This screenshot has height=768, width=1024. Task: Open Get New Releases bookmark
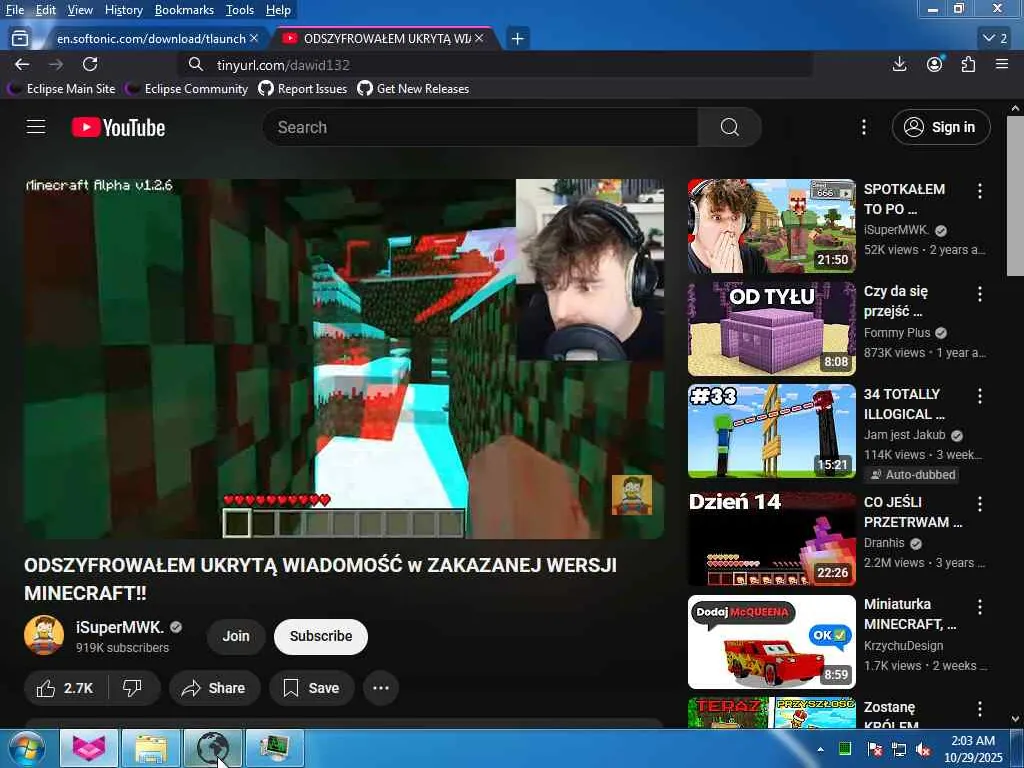point(413,89)
